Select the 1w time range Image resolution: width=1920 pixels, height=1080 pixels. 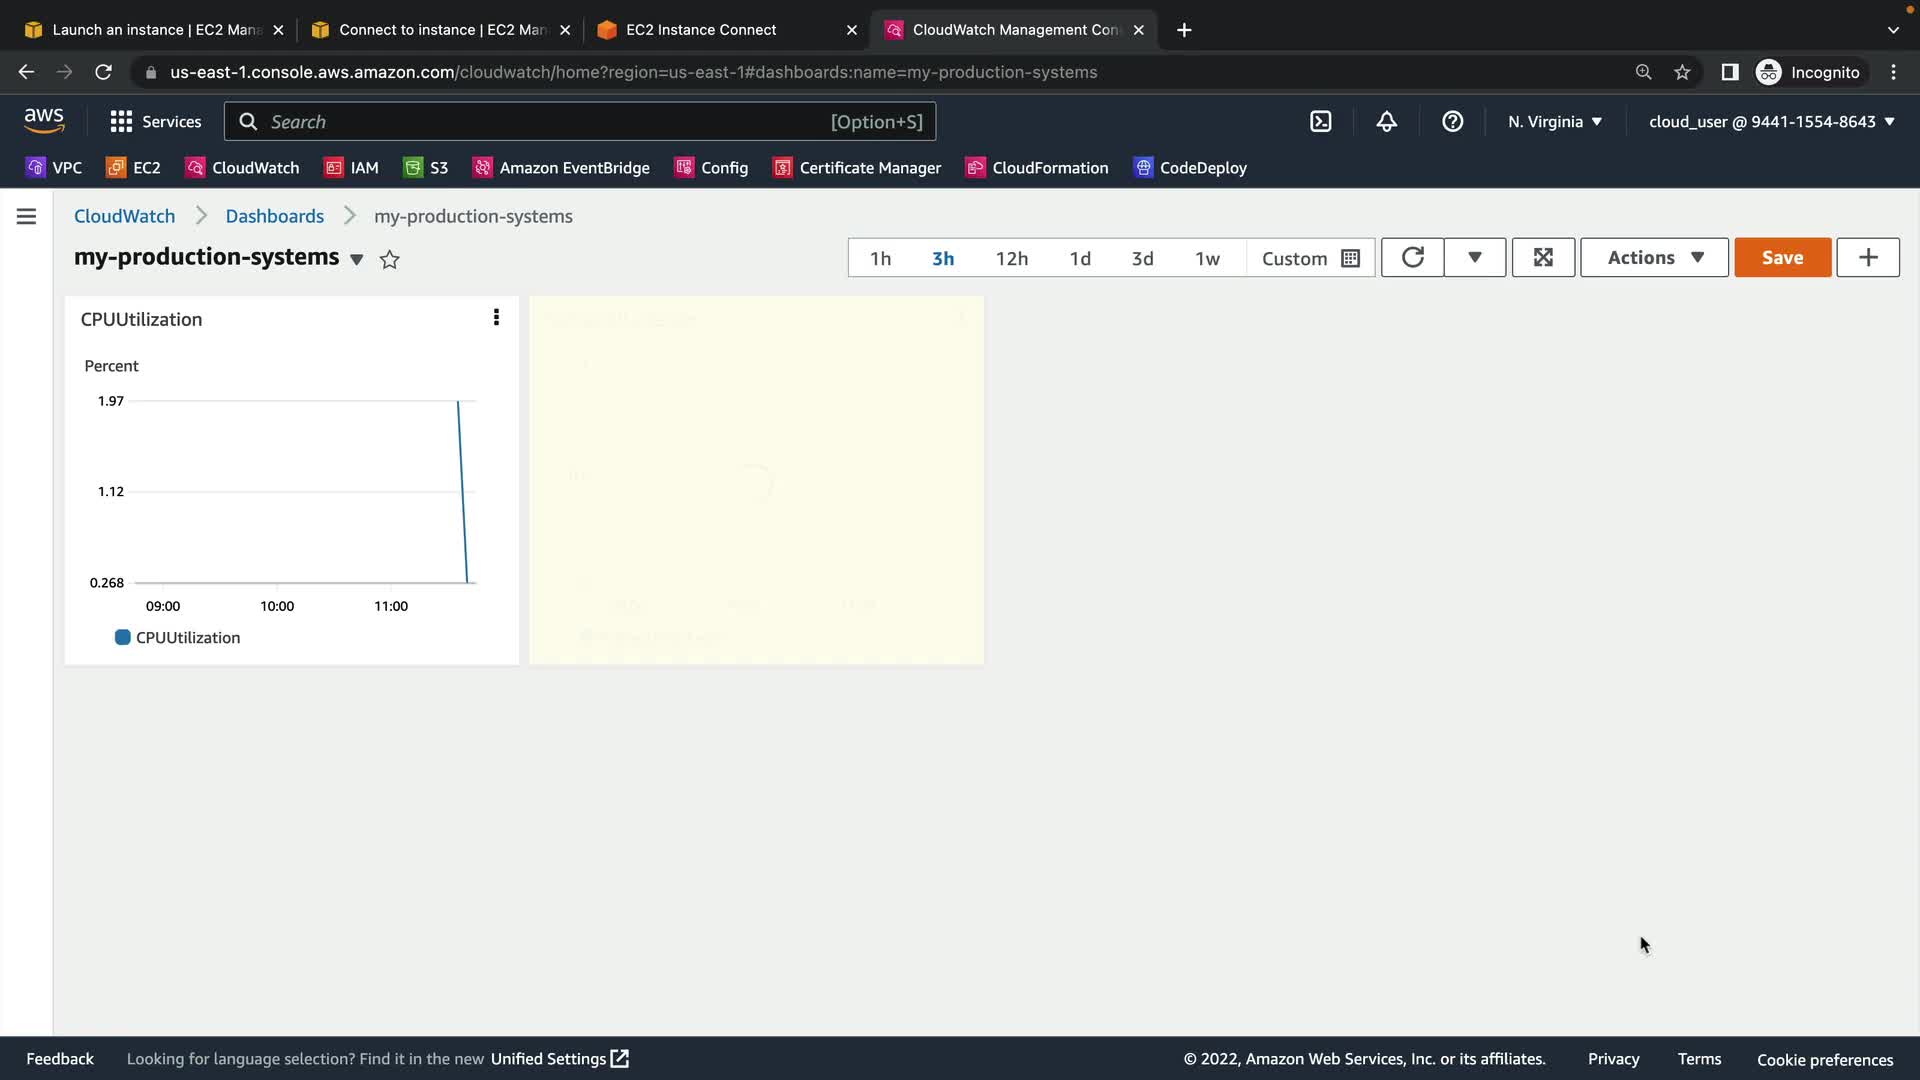pos(1207,258)
